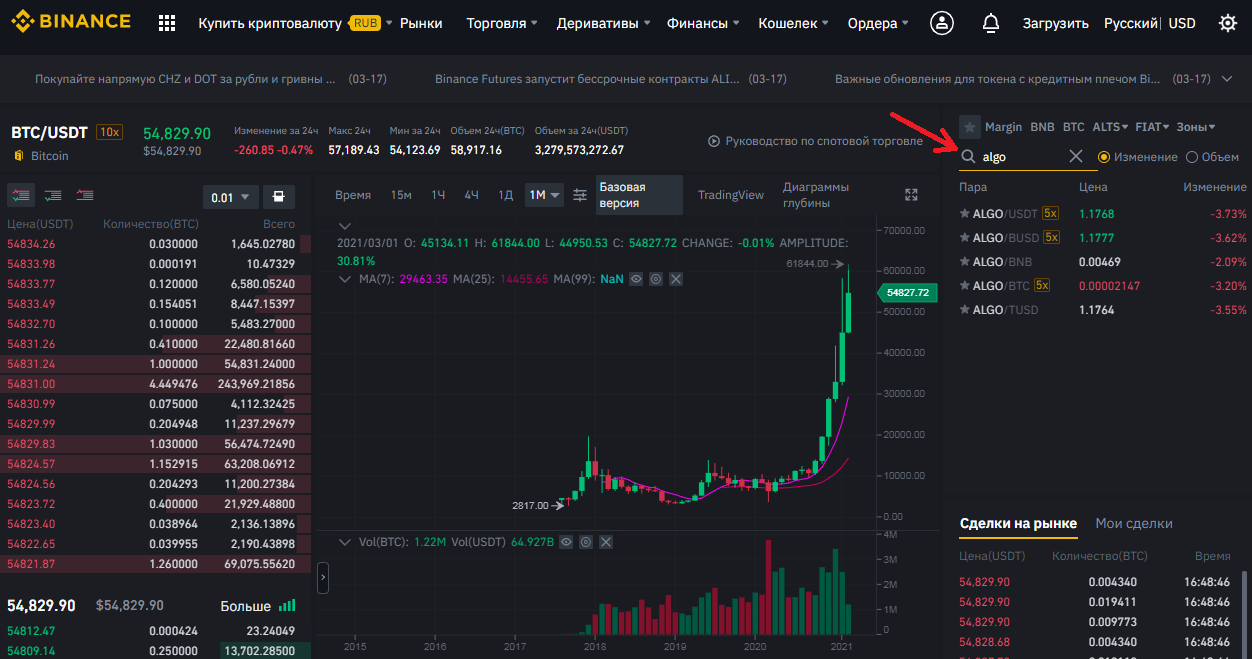Show both buy and sell order book view
Viewport: 1252px width, 659px height.
tap(20, 194)
